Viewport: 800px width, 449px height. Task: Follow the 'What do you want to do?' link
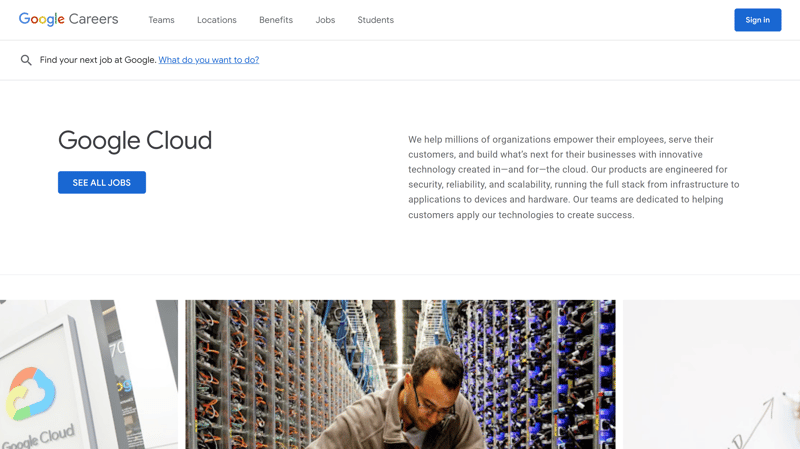point(209,60)
